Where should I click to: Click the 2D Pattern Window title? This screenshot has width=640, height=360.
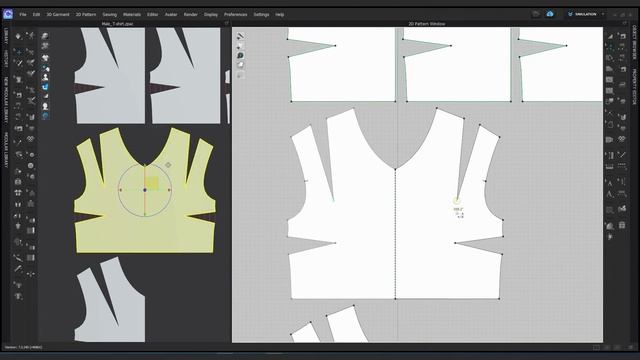(x=427, y=24)
